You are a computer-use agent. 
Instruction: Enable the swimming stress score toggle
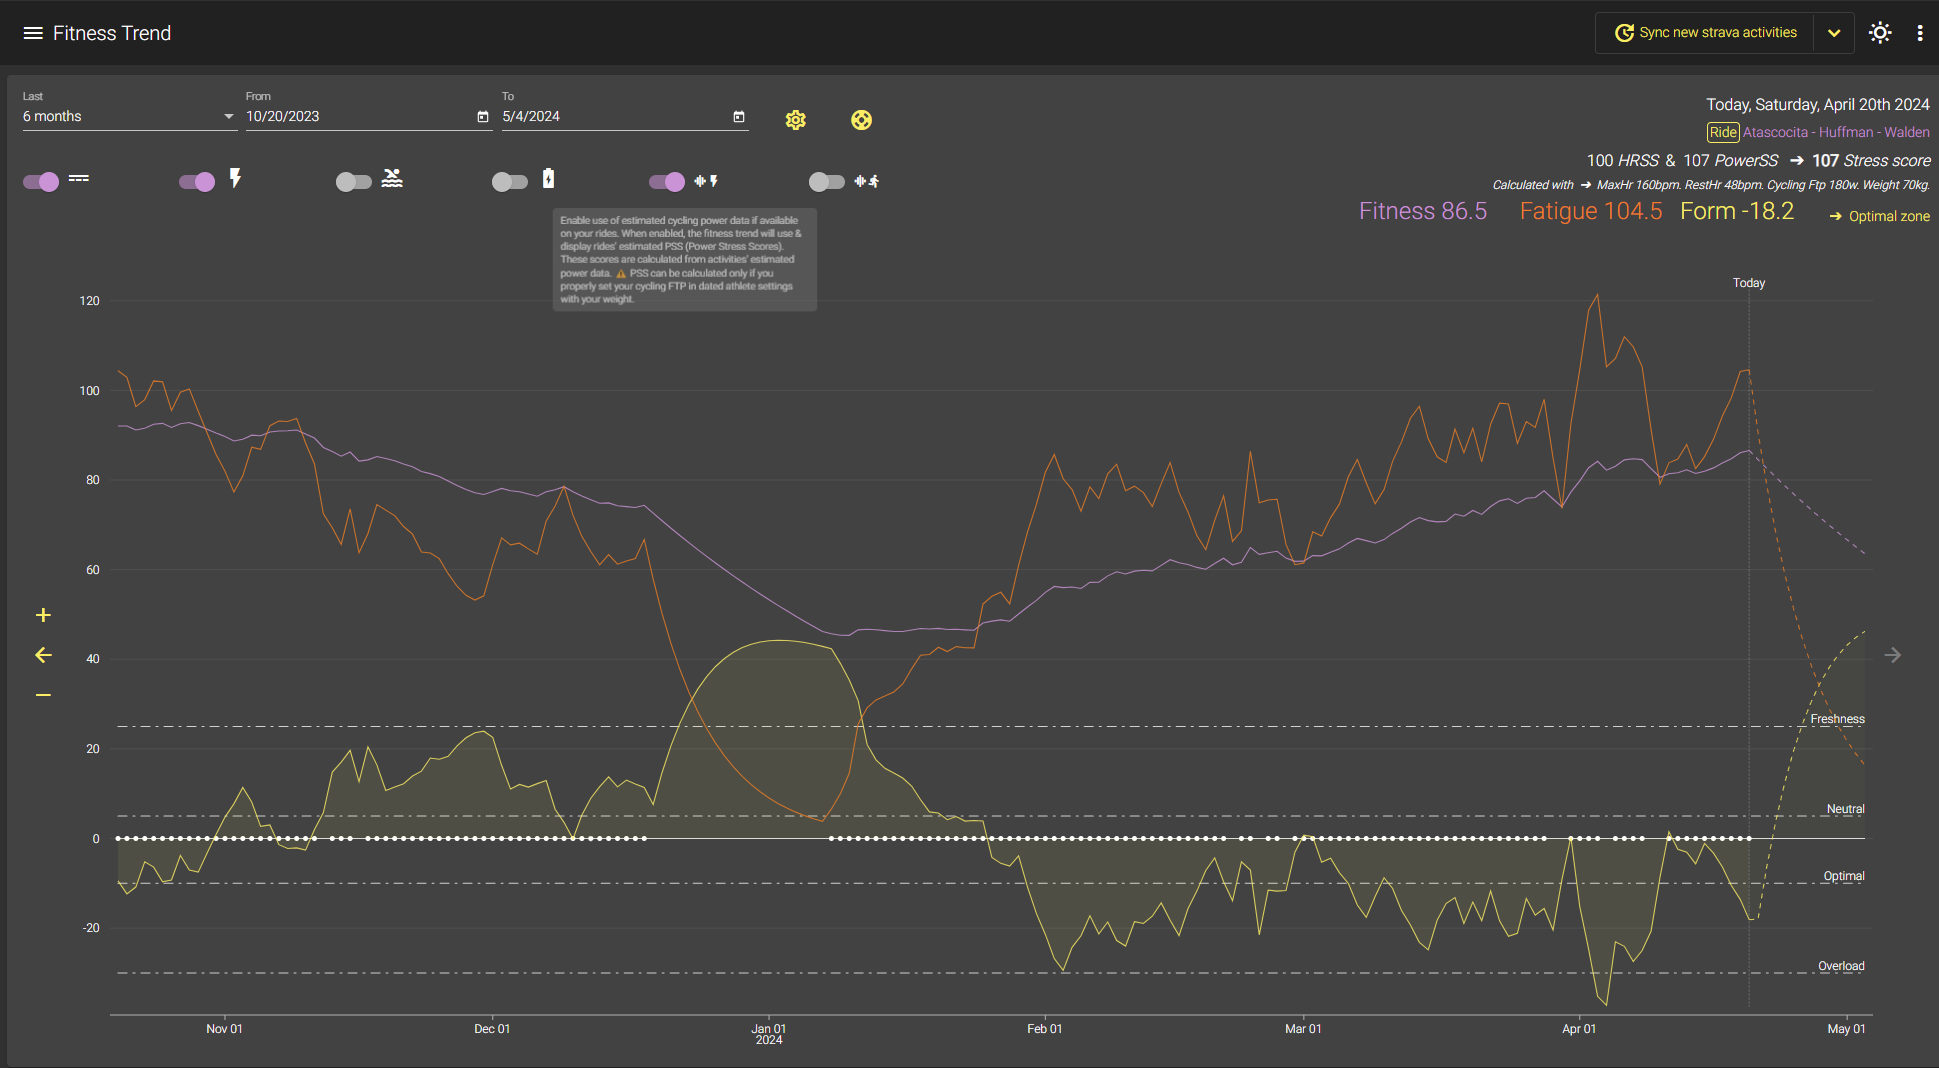point(353,181)
